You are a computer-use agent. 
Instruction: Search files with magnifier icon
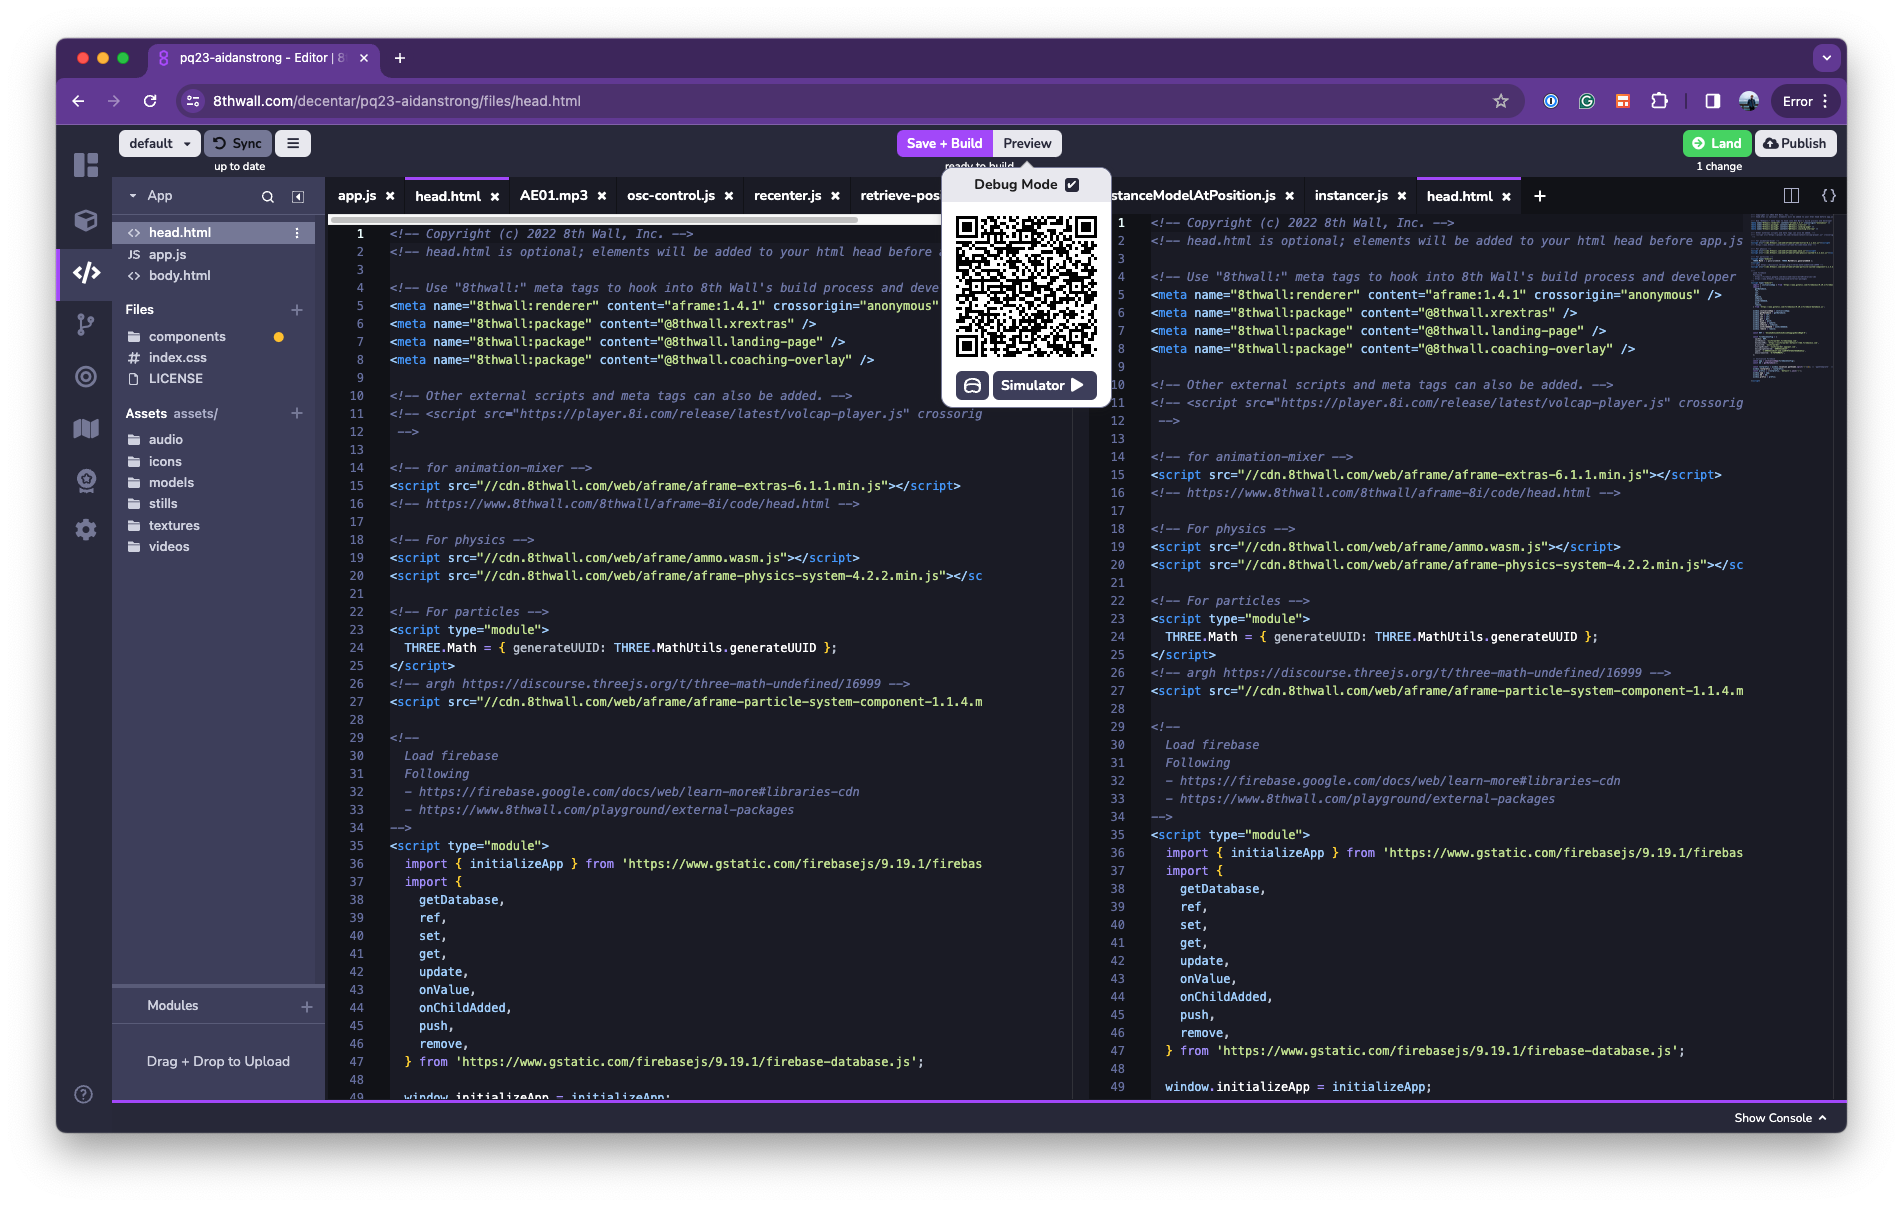(268, 197)
